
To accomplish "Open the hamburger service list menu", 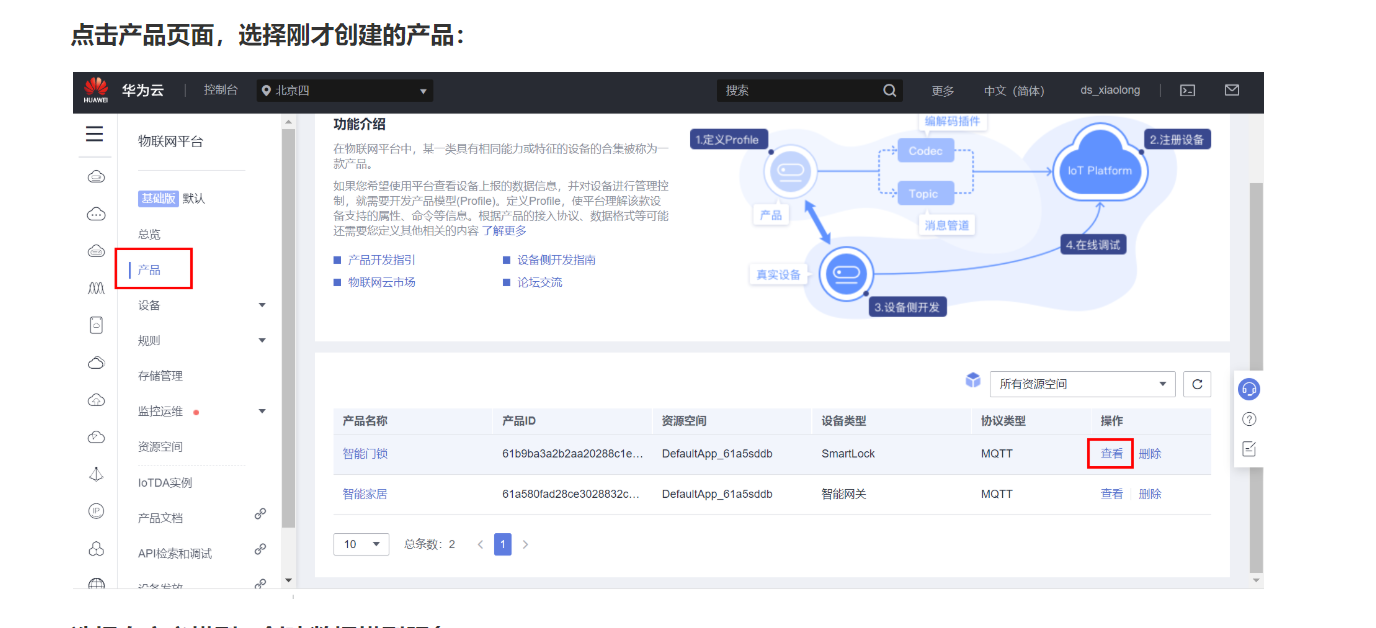I will [x=95, y=134].
